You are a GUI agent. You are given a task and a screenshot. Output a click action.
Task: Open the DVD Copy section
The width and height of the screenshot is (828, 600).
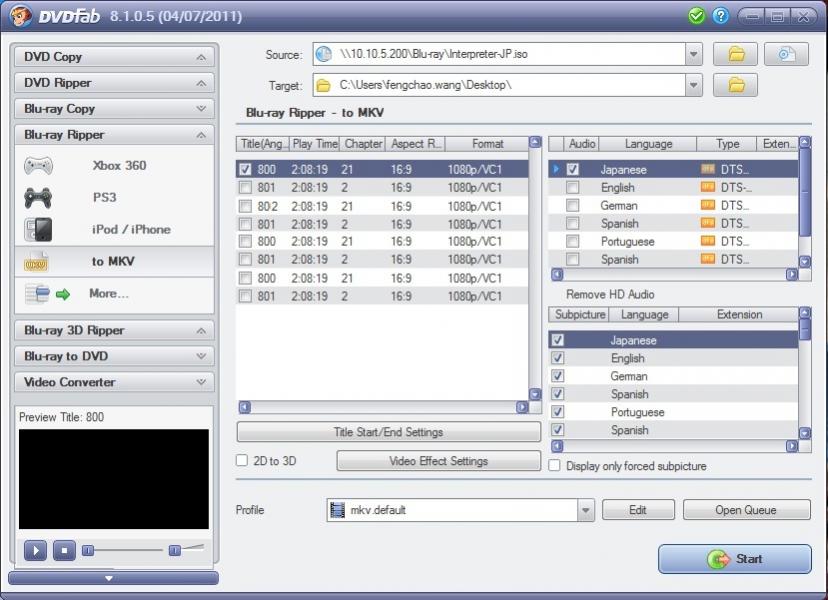[114, 57]
